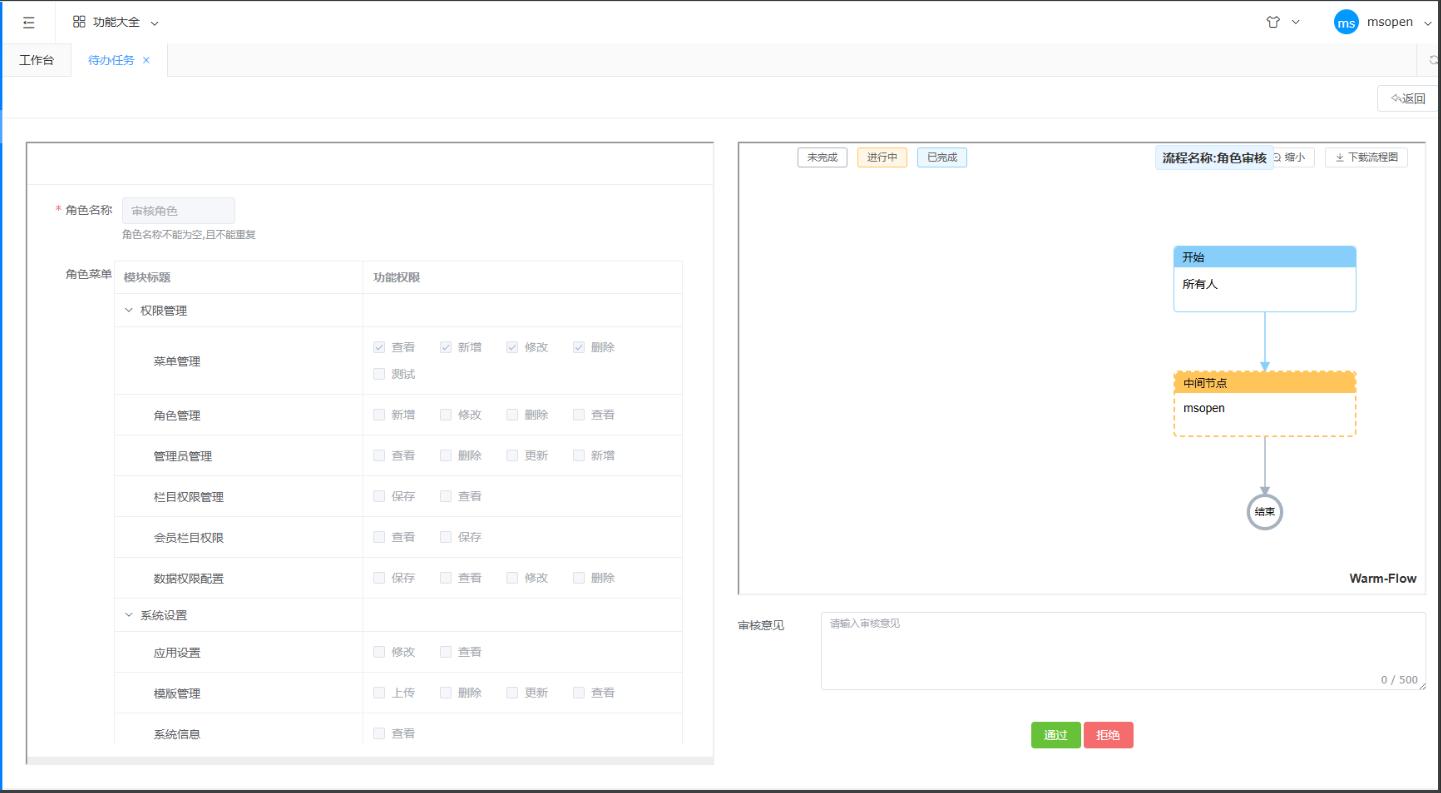
Task: Click the refresh icon at tab bar right
Action: (1434, 61)
